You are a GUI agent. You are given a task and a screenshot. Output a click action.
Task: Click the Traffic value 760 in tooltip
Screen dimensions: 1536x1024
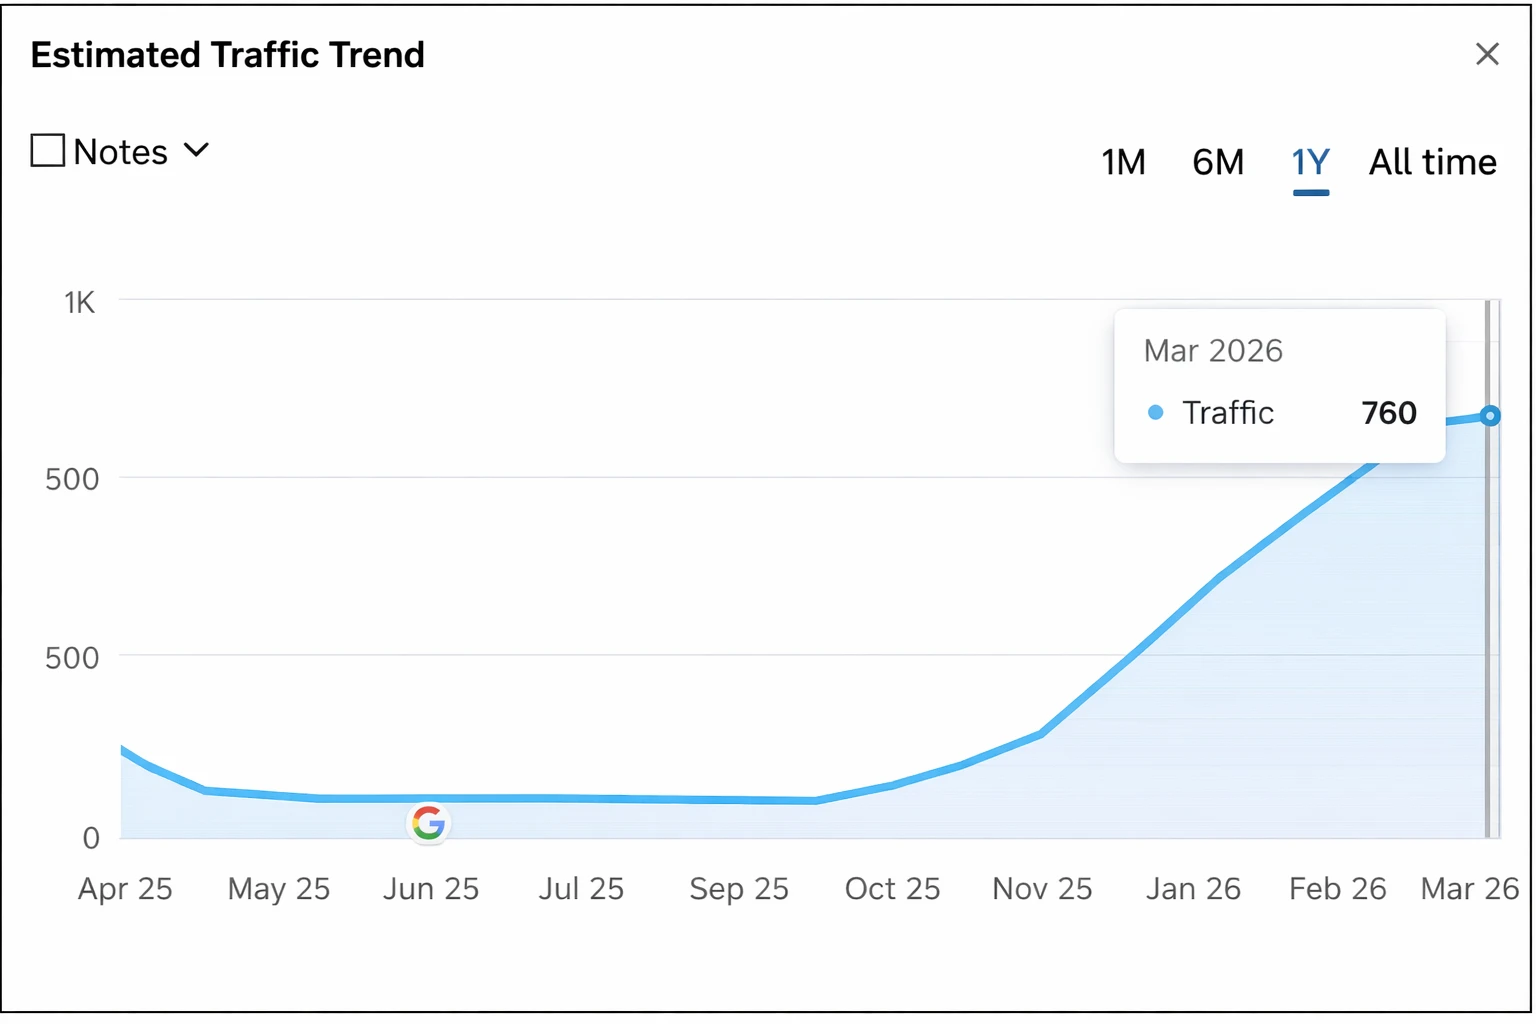[x=1388, y=412]
